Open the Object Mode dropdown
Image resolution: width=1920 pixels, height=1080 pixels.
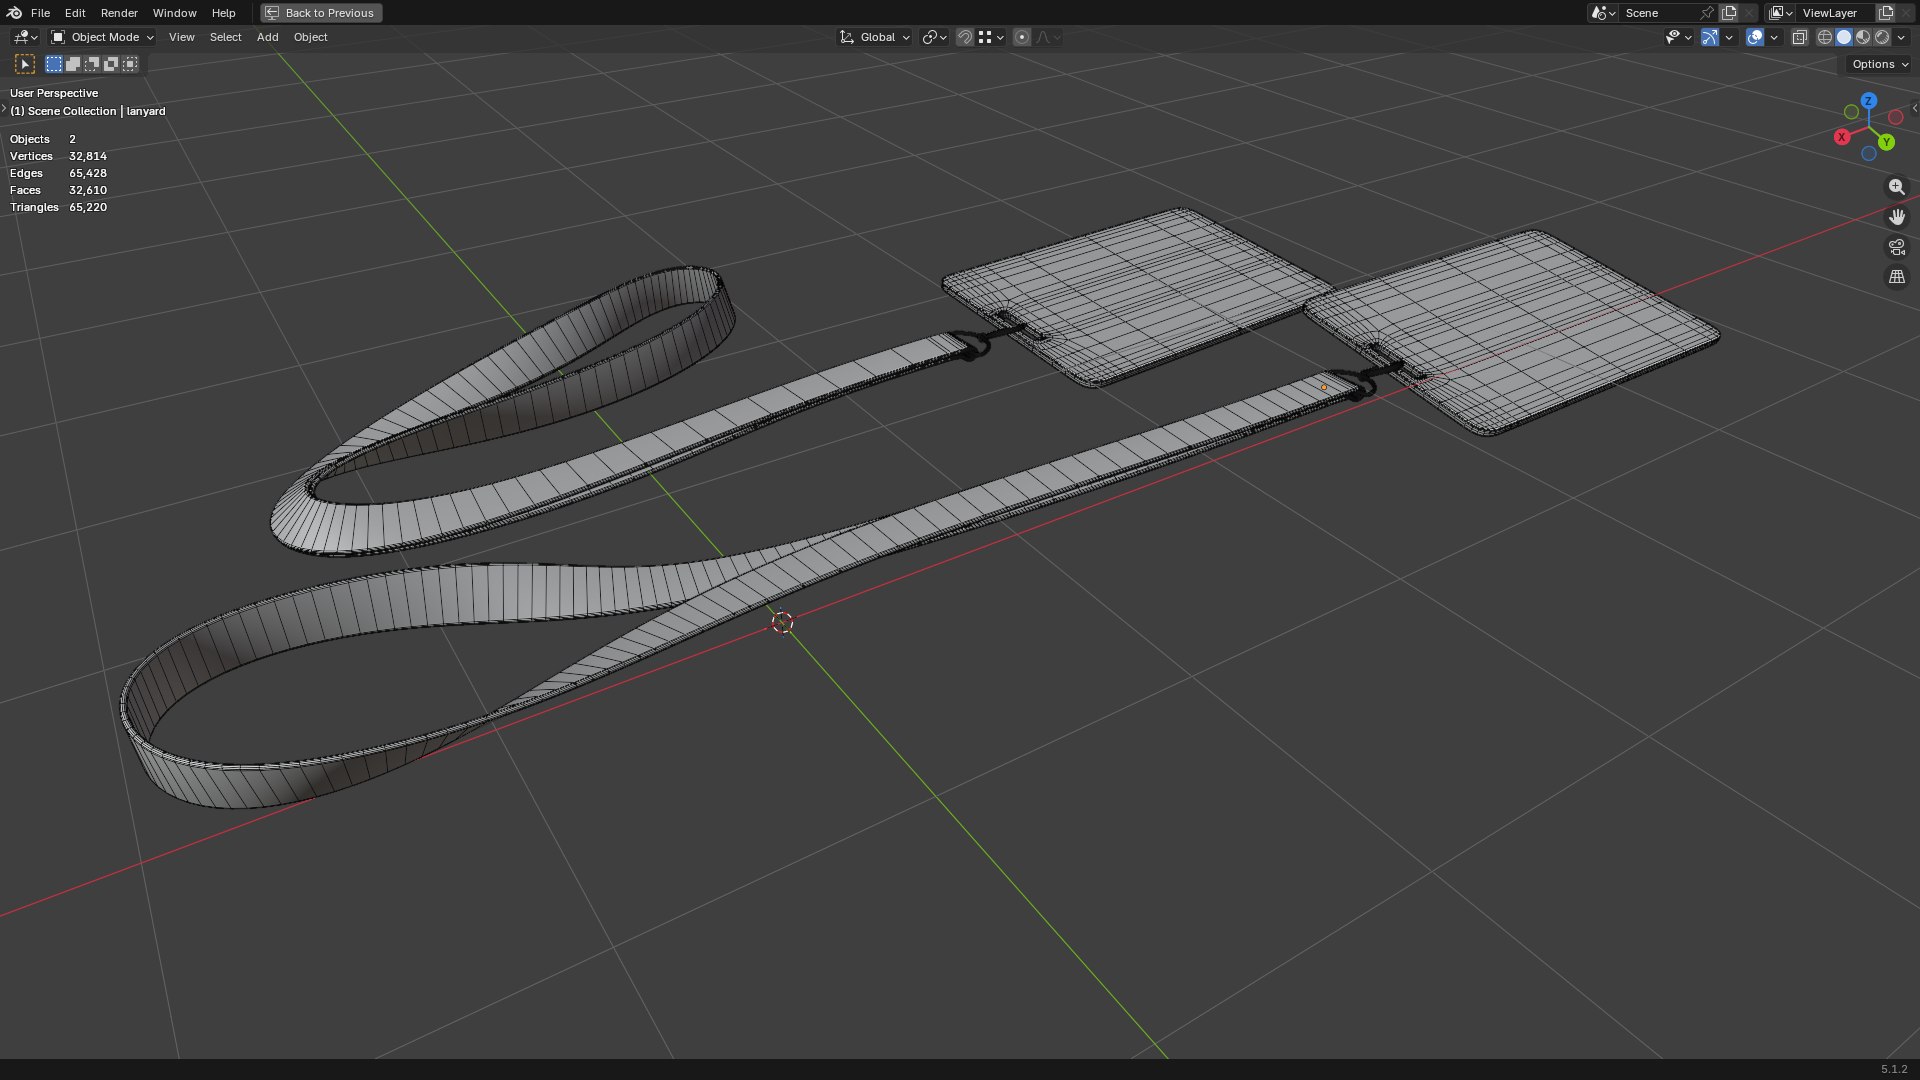102,37
